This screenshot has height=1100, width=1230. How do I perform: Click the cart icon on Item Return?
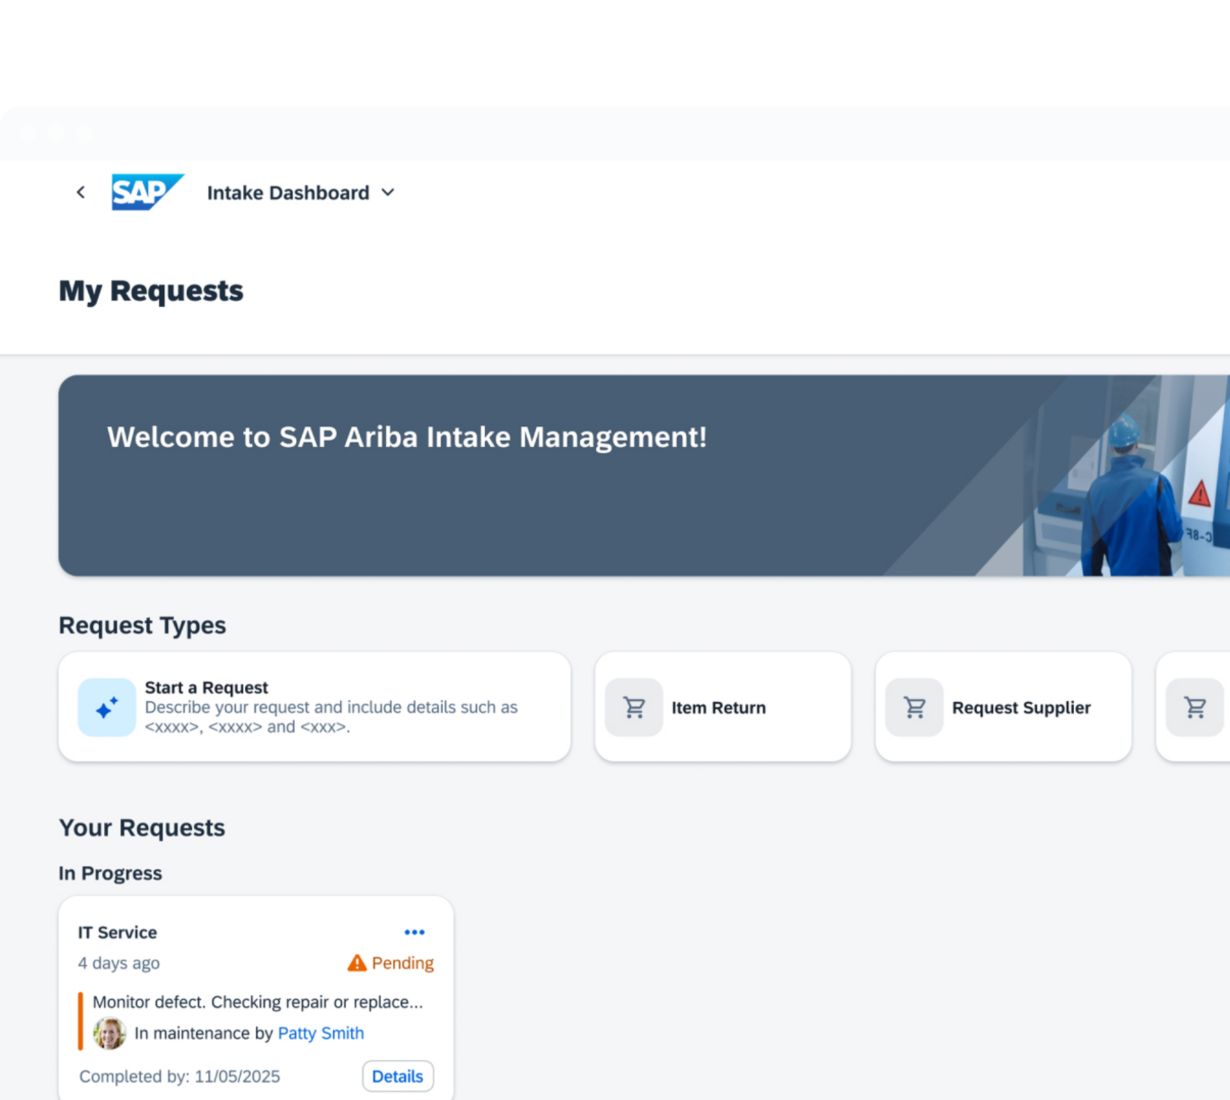tap(634, 707)
